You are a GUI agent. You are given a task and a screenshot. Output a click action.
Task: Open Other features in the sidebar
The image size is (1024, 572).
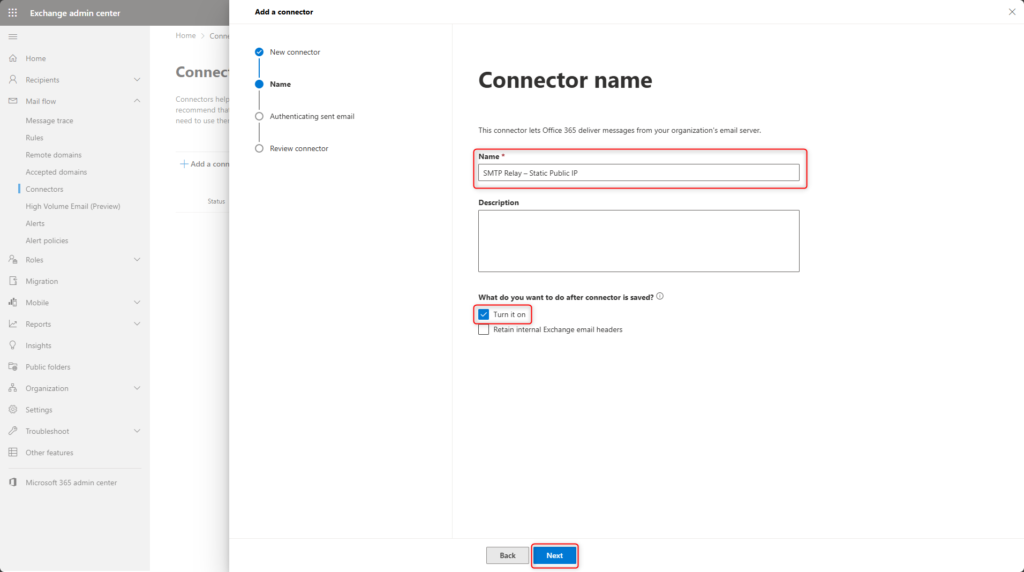pos(49,453)
